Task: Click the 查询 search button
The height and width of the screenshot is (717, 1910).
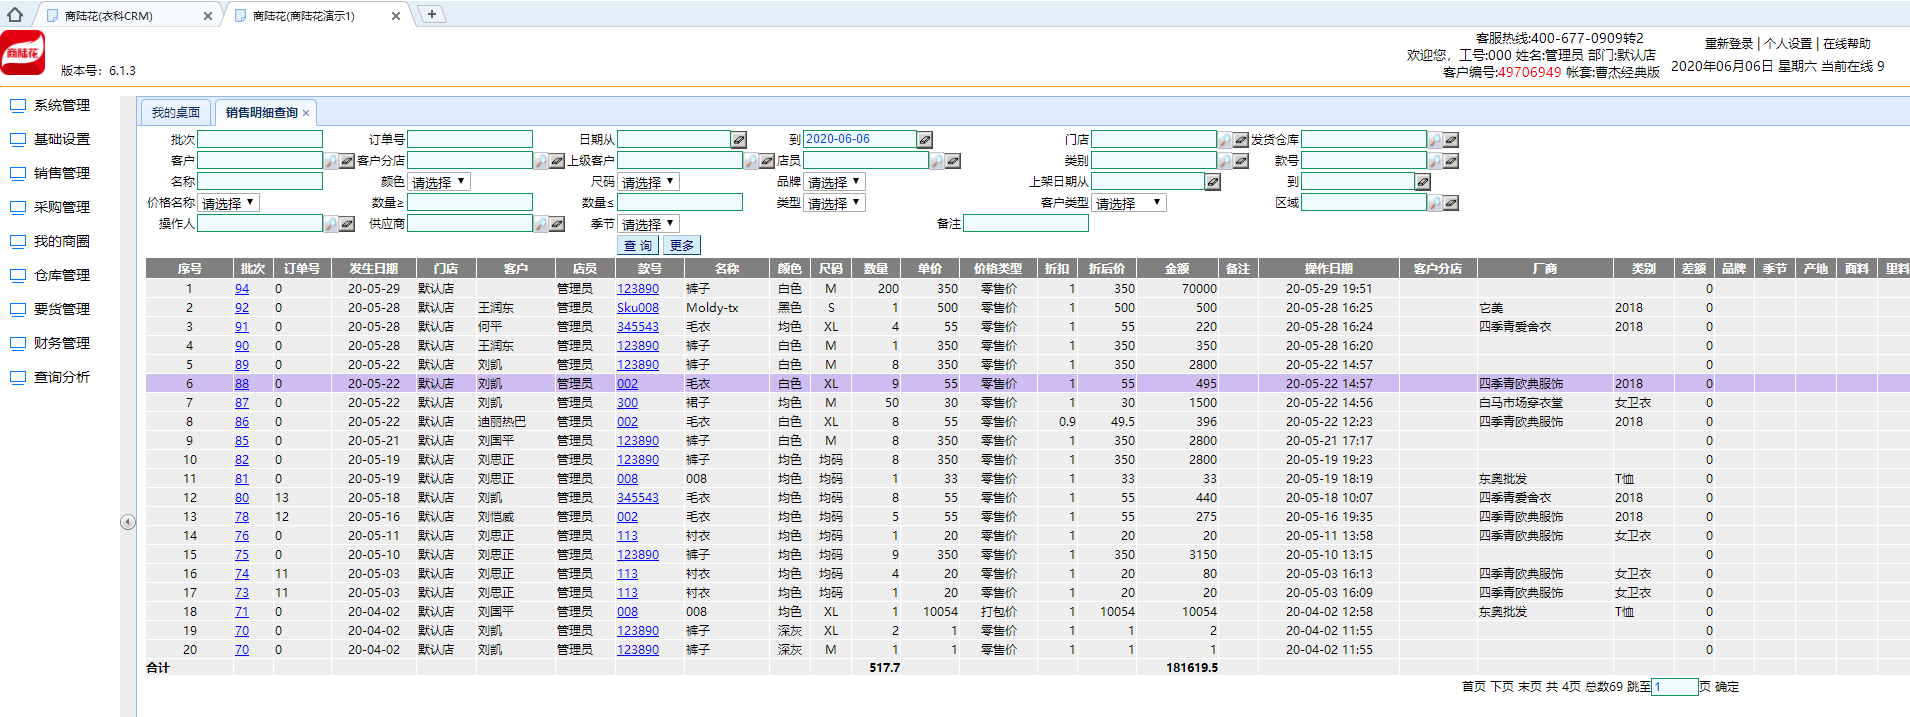Action: [638, 245]
